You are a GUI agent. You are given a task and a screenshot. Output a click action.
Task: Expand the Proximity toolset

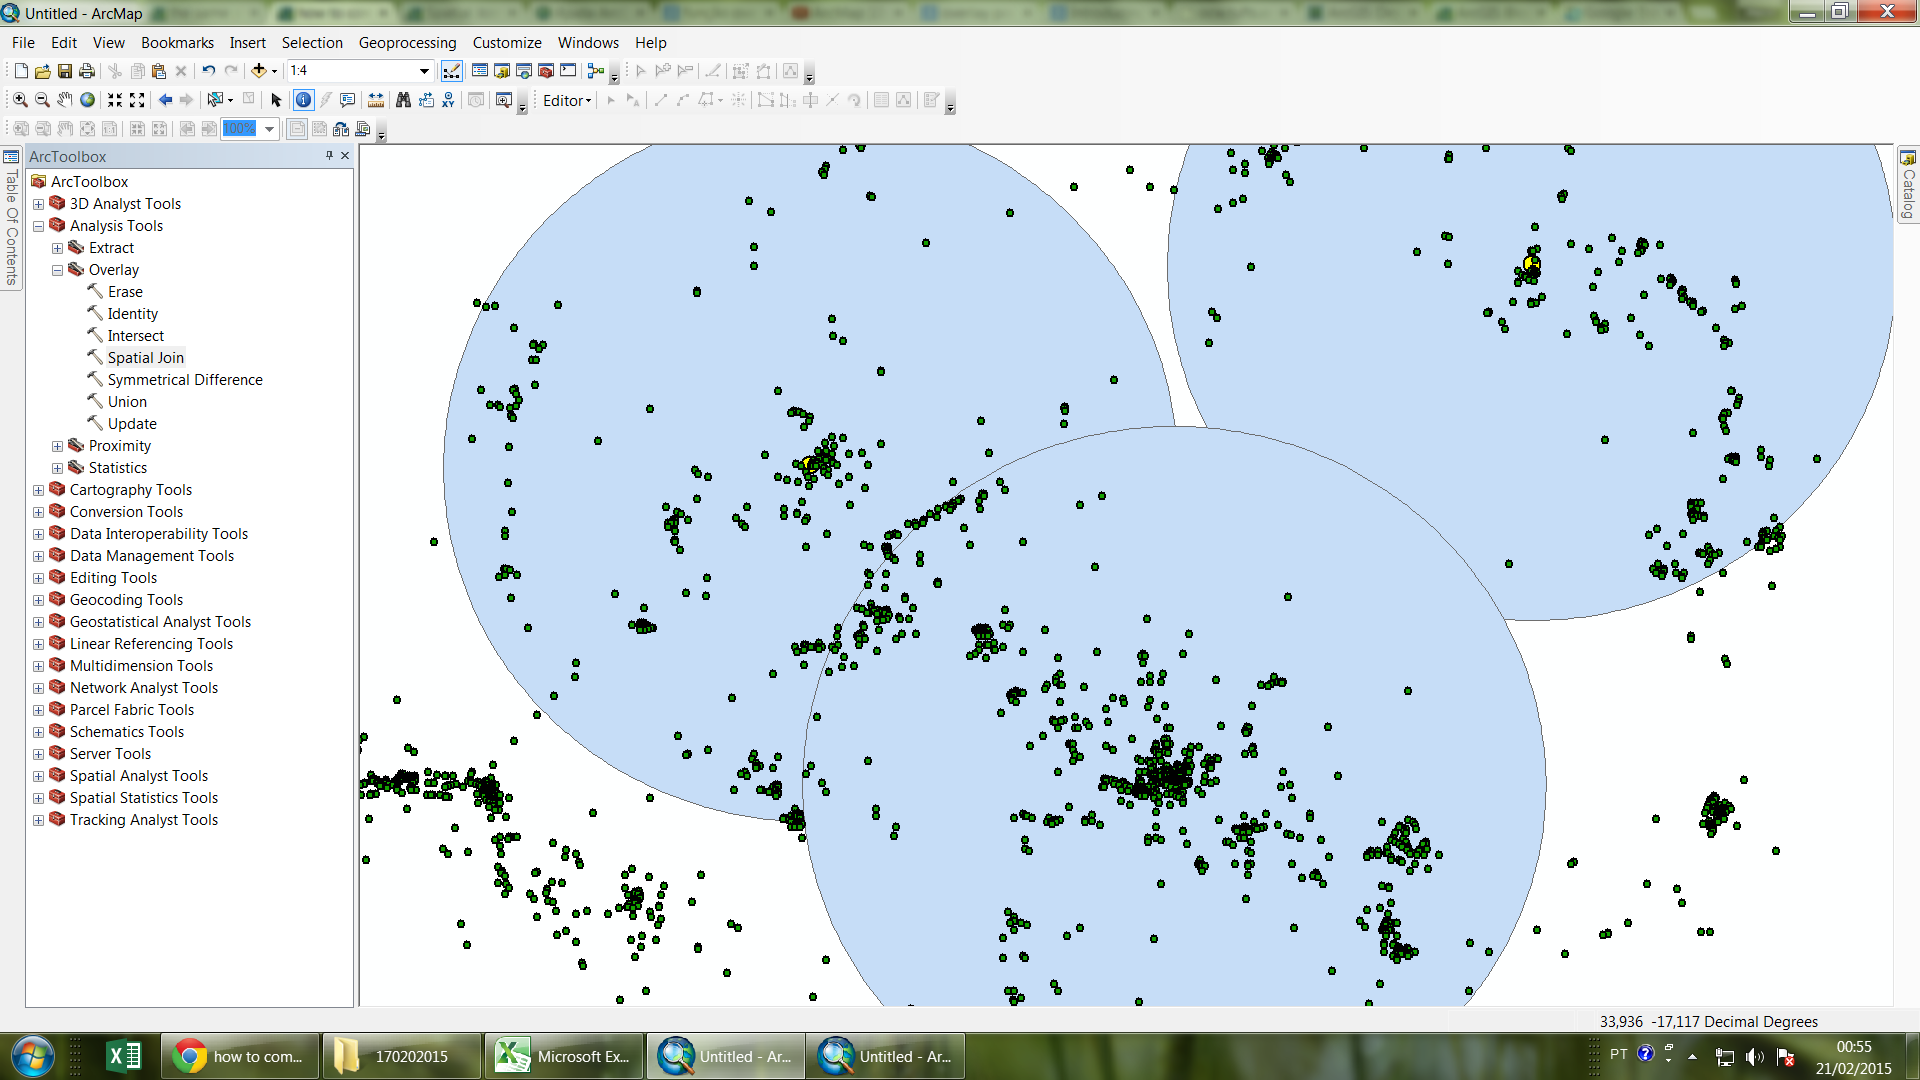click(57, 446)
